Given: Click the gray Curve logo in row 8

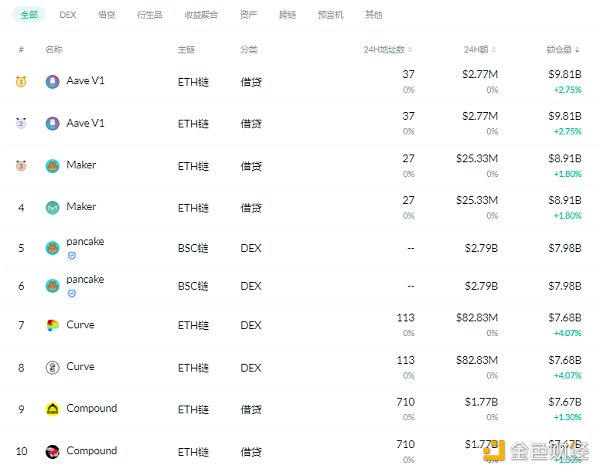Looking at the screenshot, I should 52,367.
